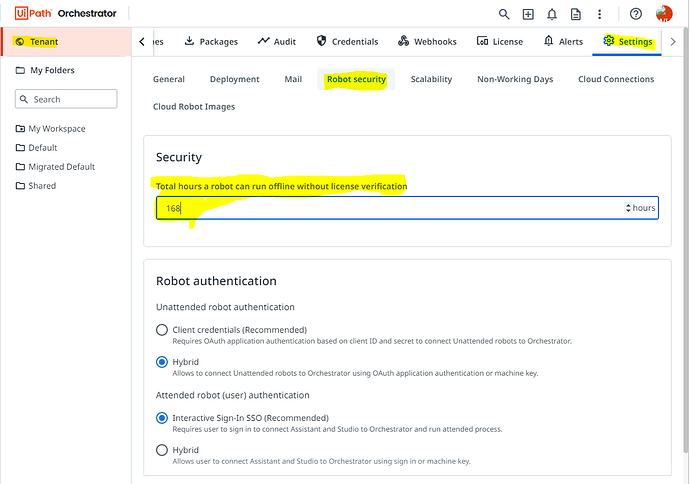The image size is (690, 484).
Task: Click the Packages download icon
Action: [189, 41]
